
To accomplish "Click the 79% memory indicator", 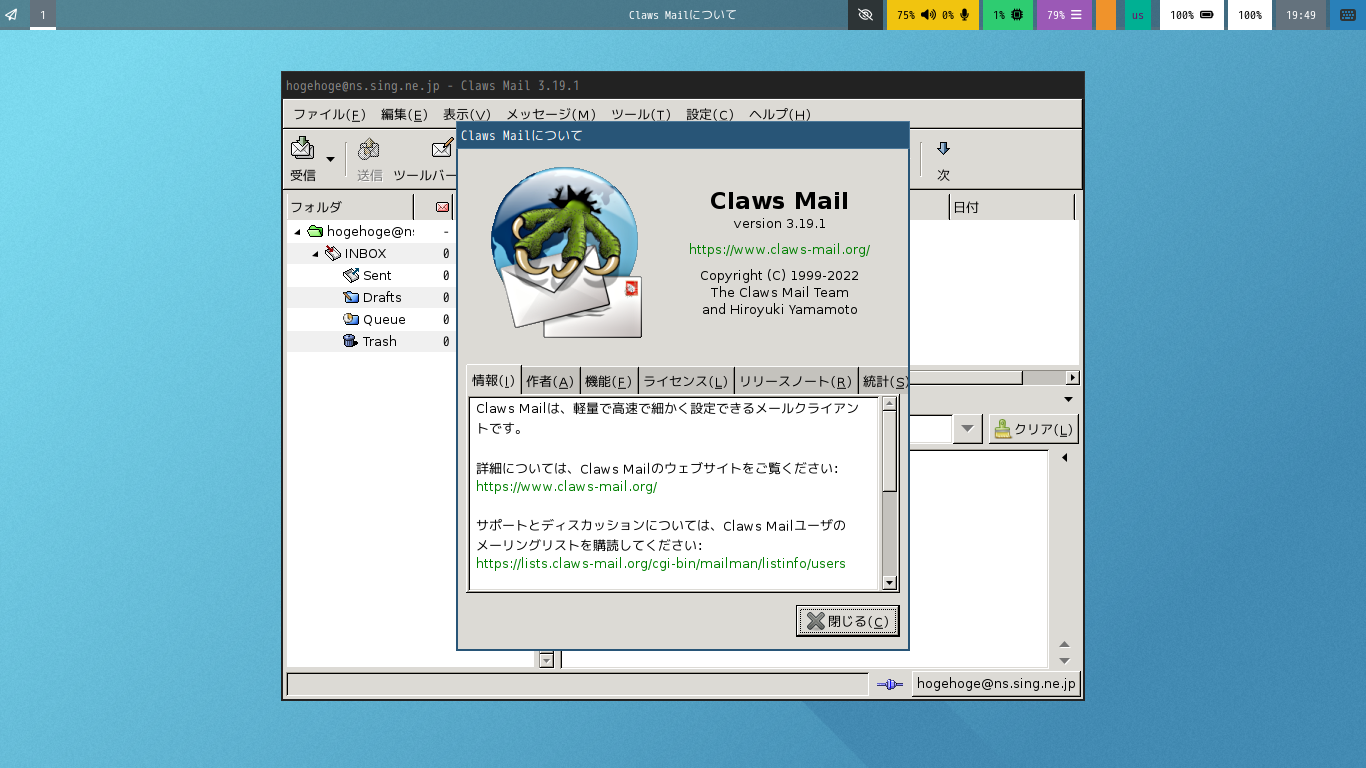I will coord(1064,15).
